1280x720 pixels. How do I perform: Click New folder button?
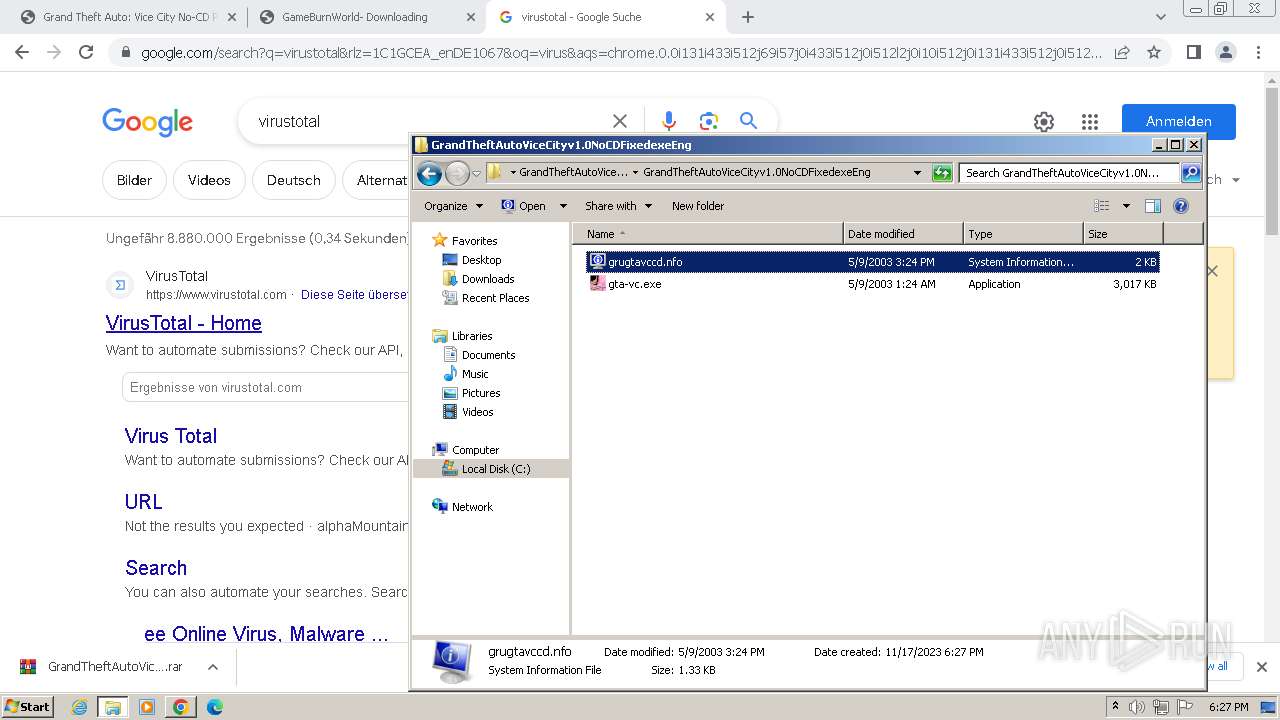(698, 206)
